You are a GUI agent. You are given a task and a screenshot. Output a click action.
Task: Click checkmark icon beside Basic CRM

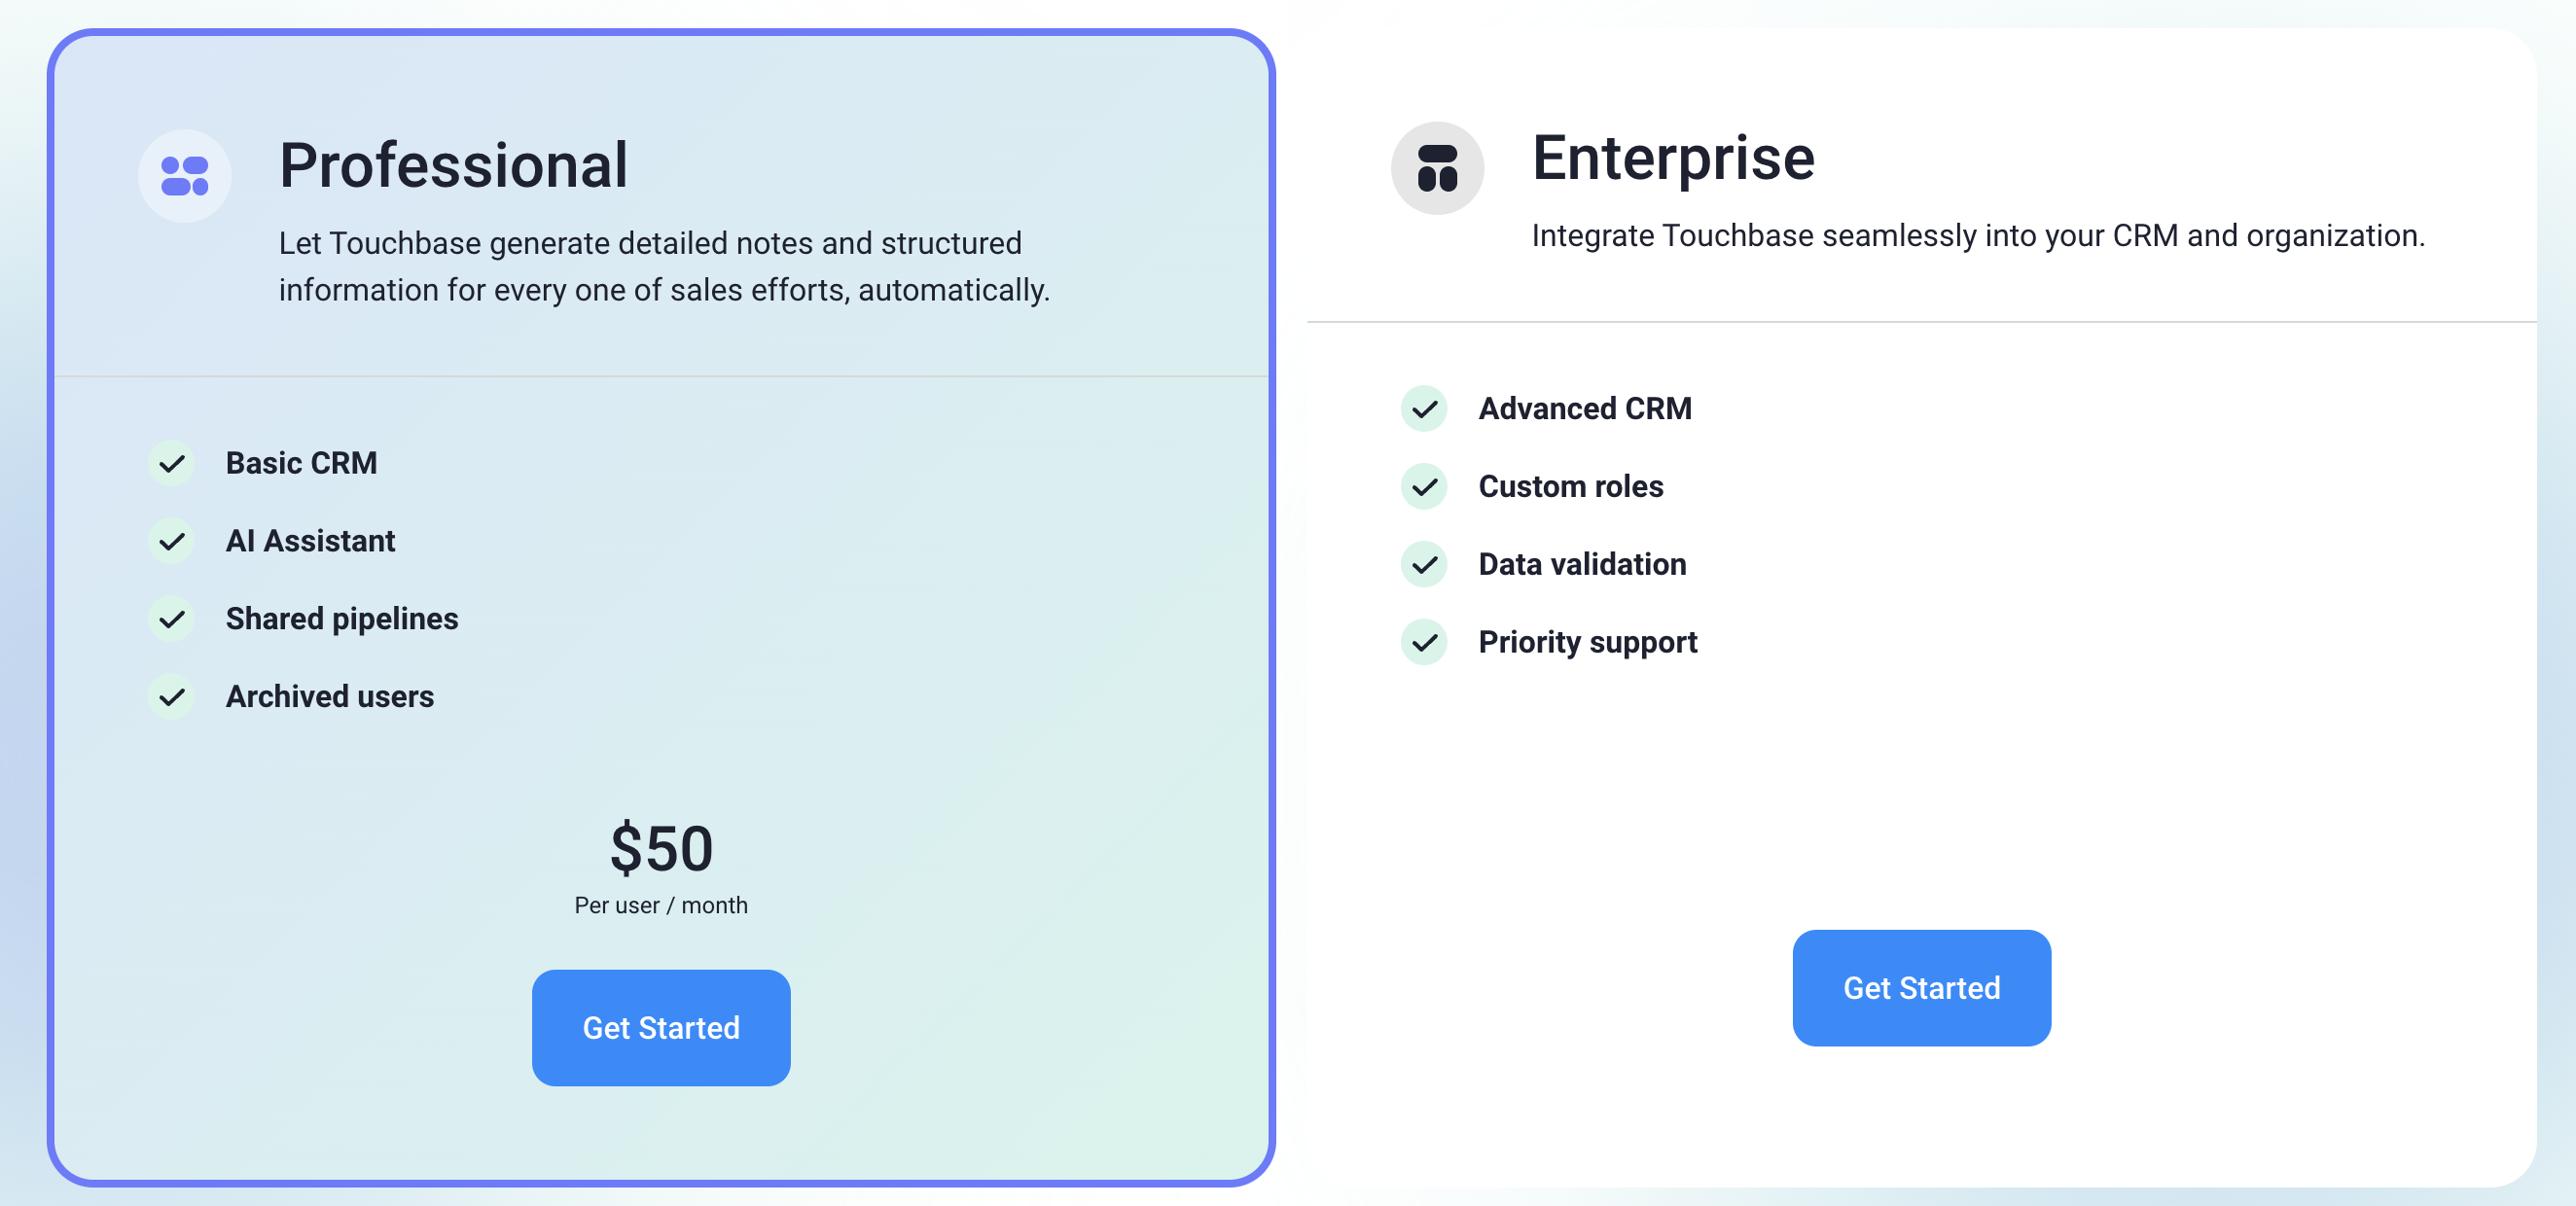coord(172,463)
